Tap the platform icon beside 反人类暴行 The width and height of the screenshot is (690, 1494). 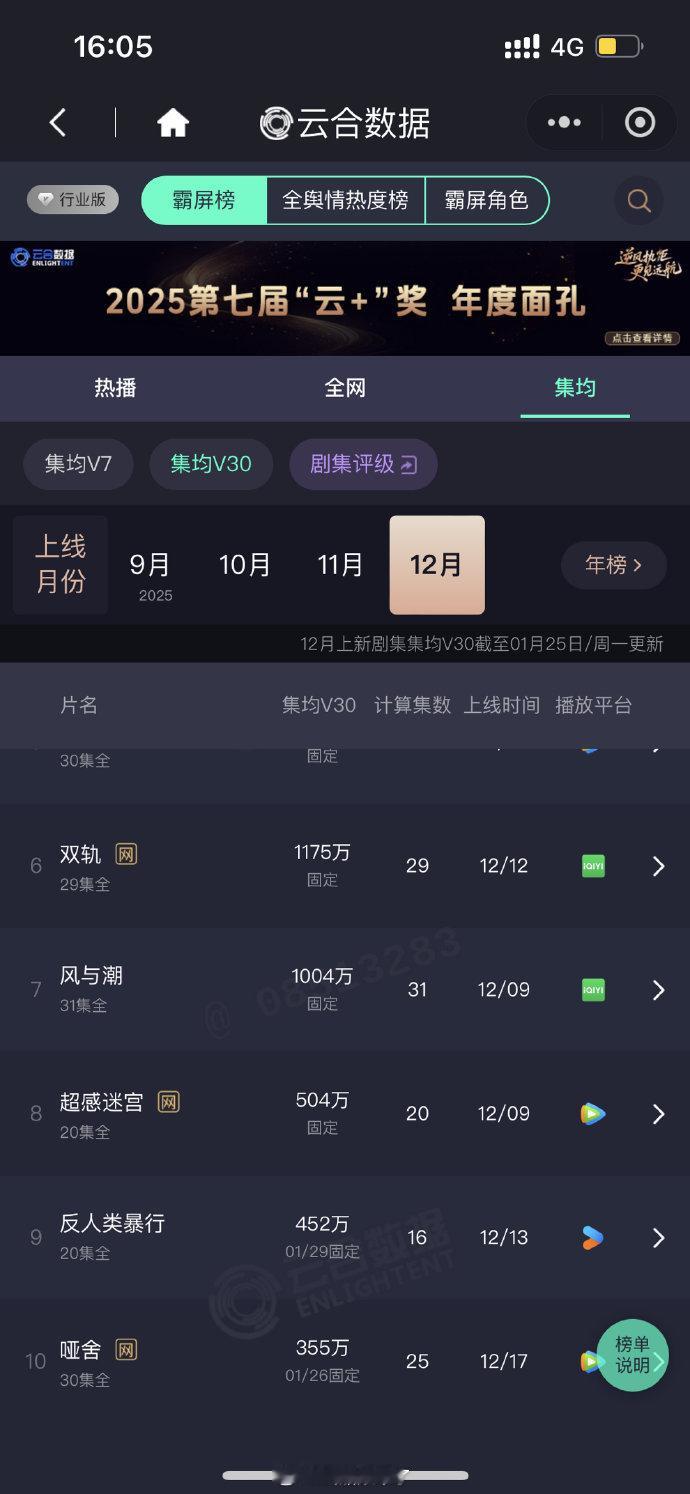point(592,1237)
